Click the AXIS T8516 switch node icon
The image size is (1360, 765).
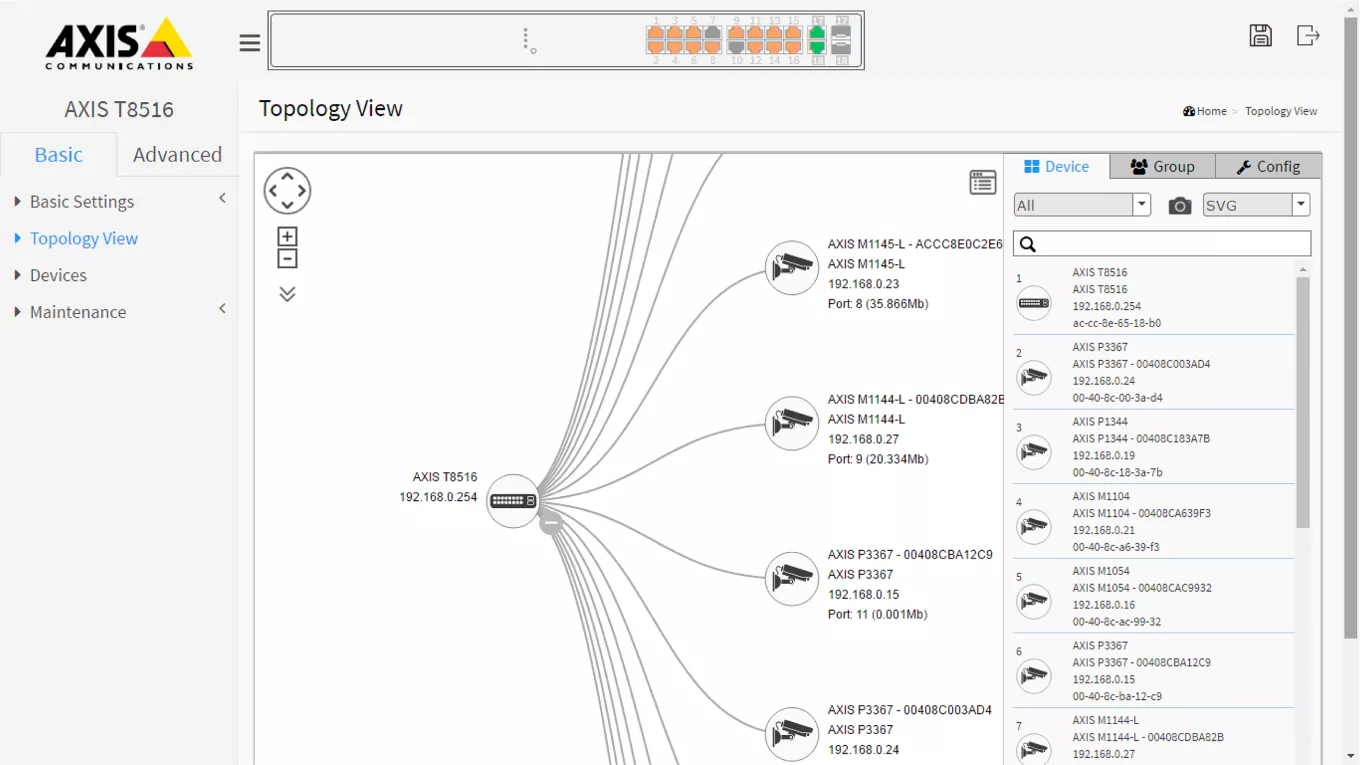click(x=513, y=501)
